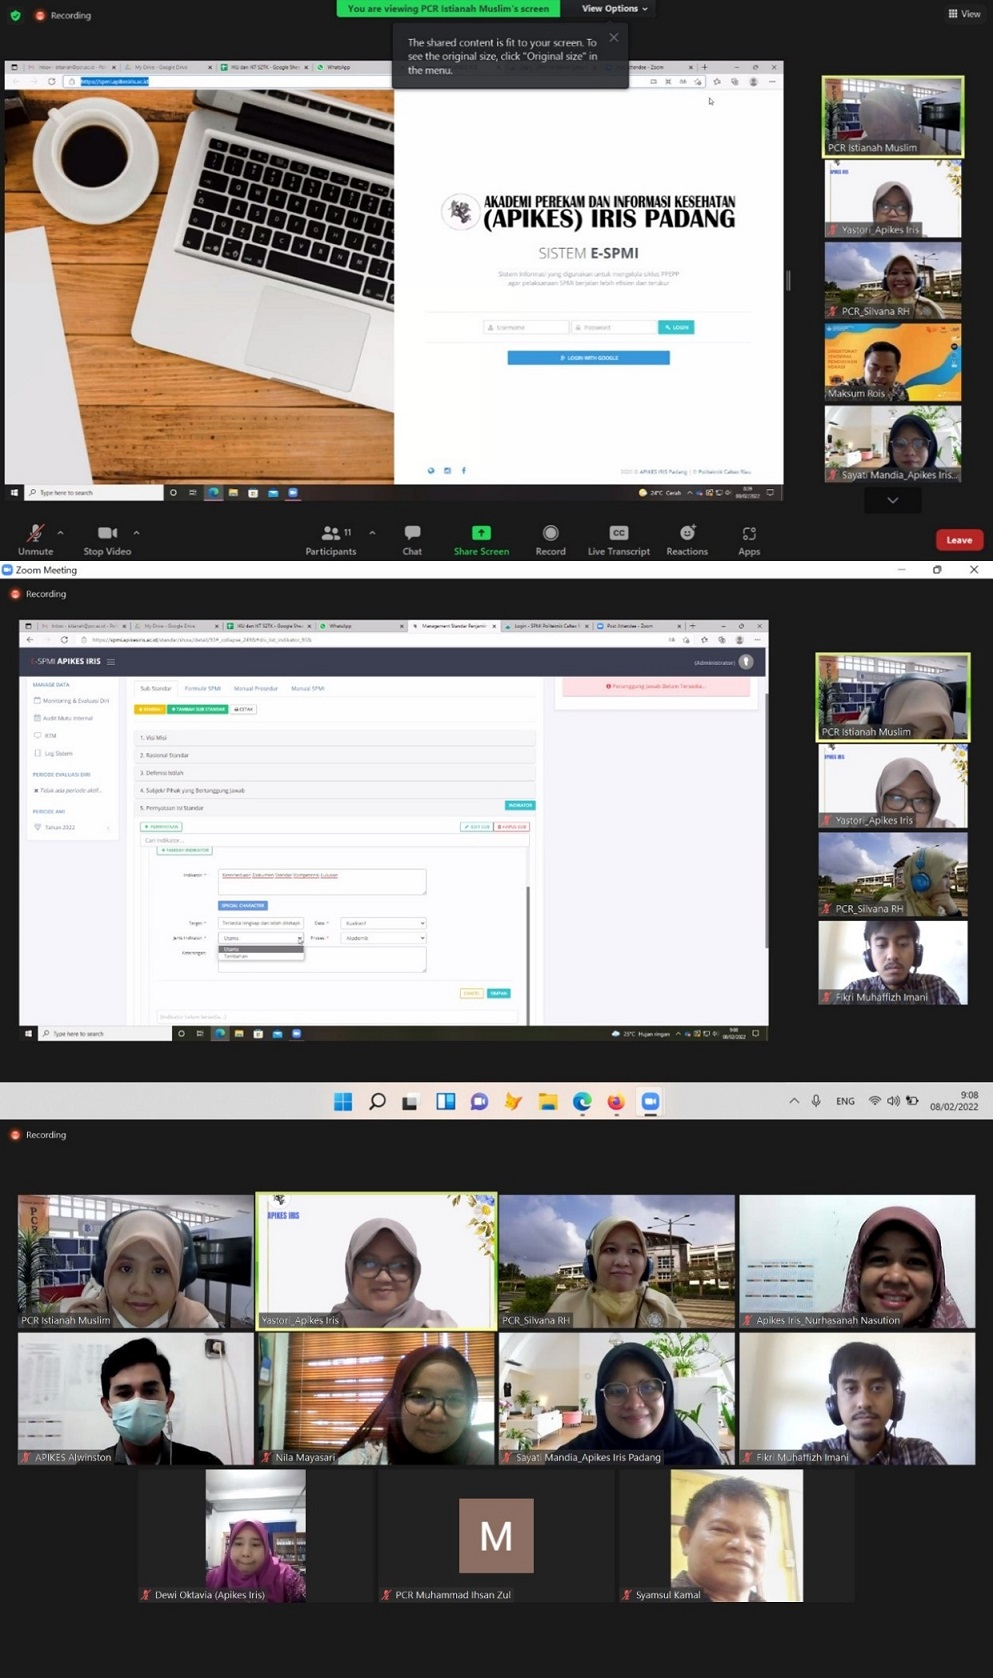The image size is (993, 1678).
Task: Enable Live Transcript captions
Action: [618, 540]
